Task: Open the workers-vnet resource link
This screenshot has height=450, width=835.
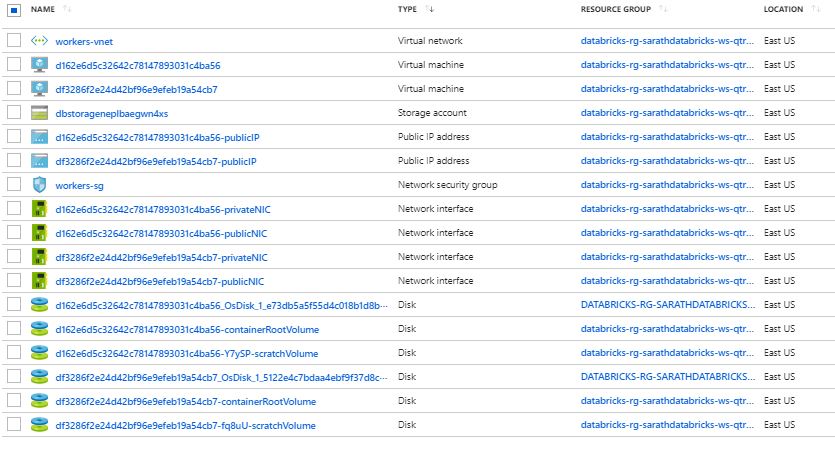Action: (86, 41)
